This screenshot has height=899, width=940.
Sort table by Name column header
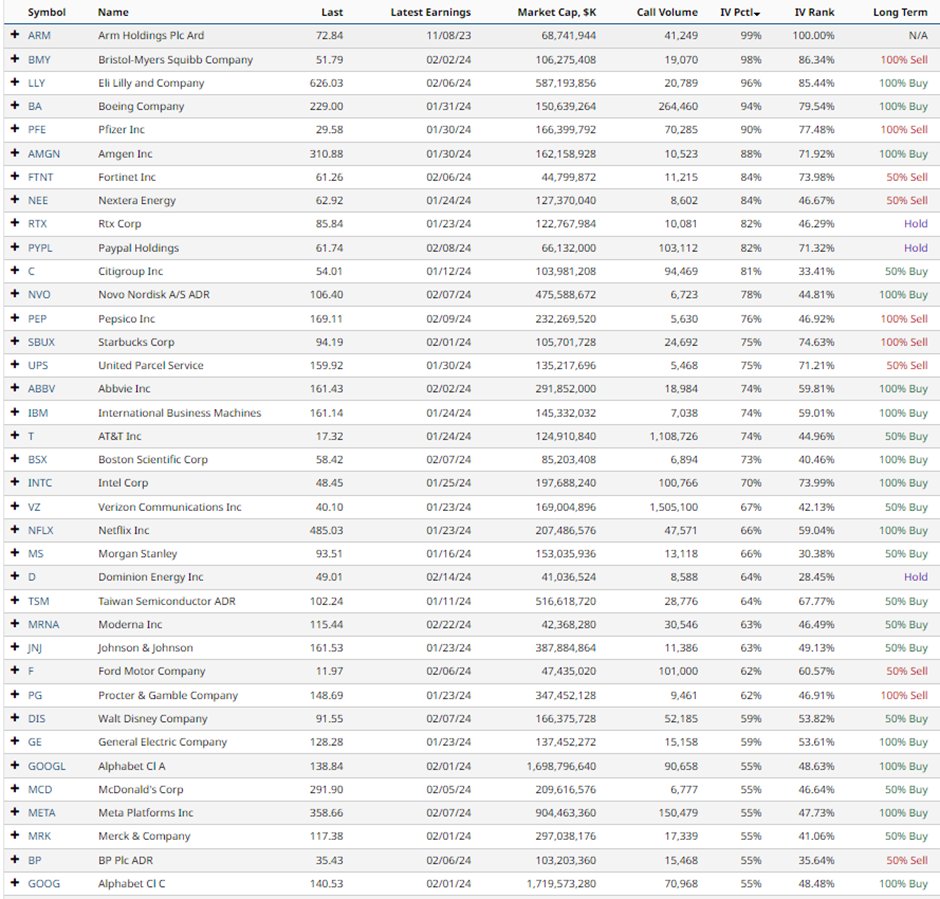click(x=113, y=12)
